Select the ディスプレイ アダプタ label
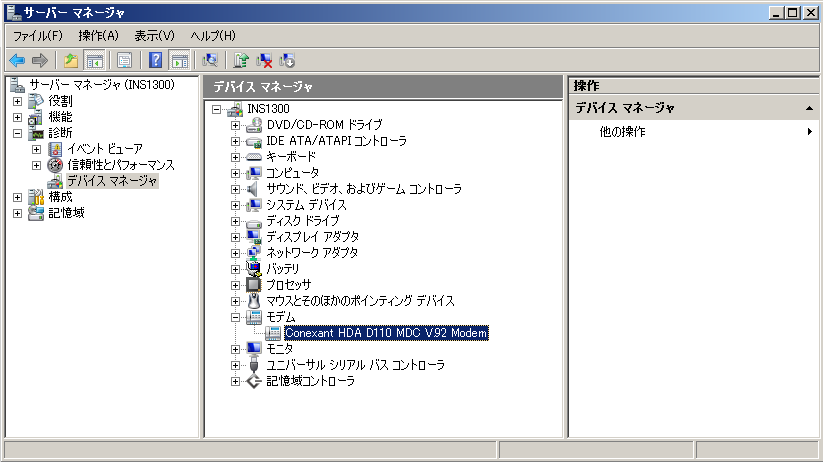 pyautogui.click(x=313, y=237)
